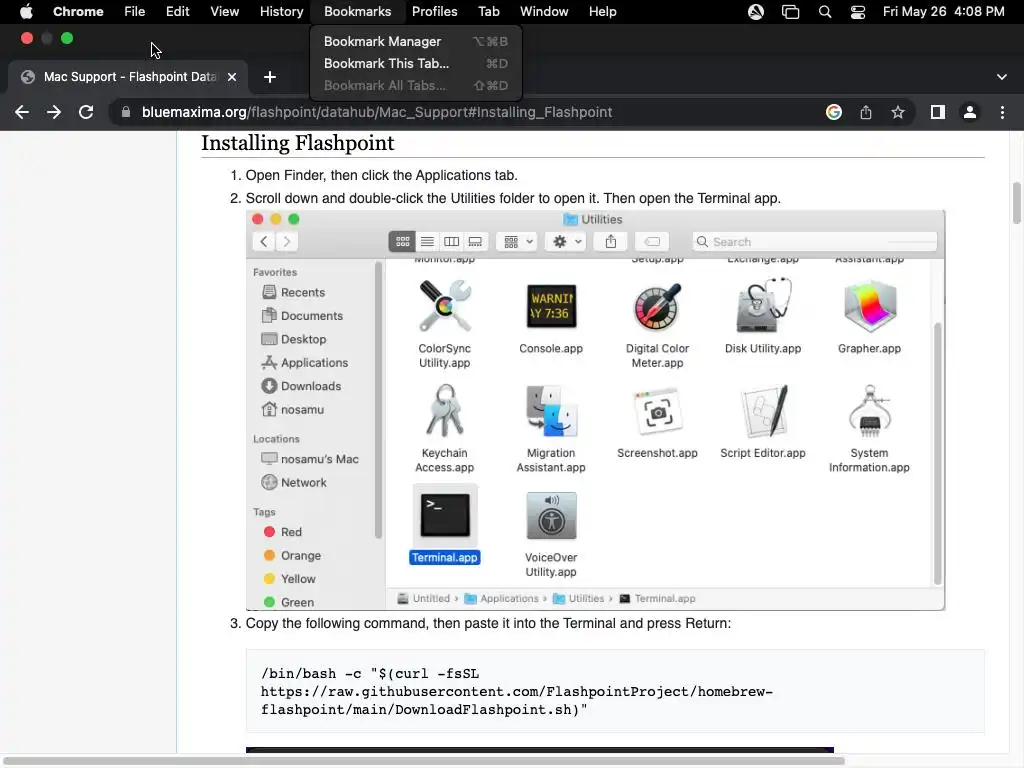Switch Finder to gallery view
Screen dimensions: 1024x768
click(x=475, y=242)
